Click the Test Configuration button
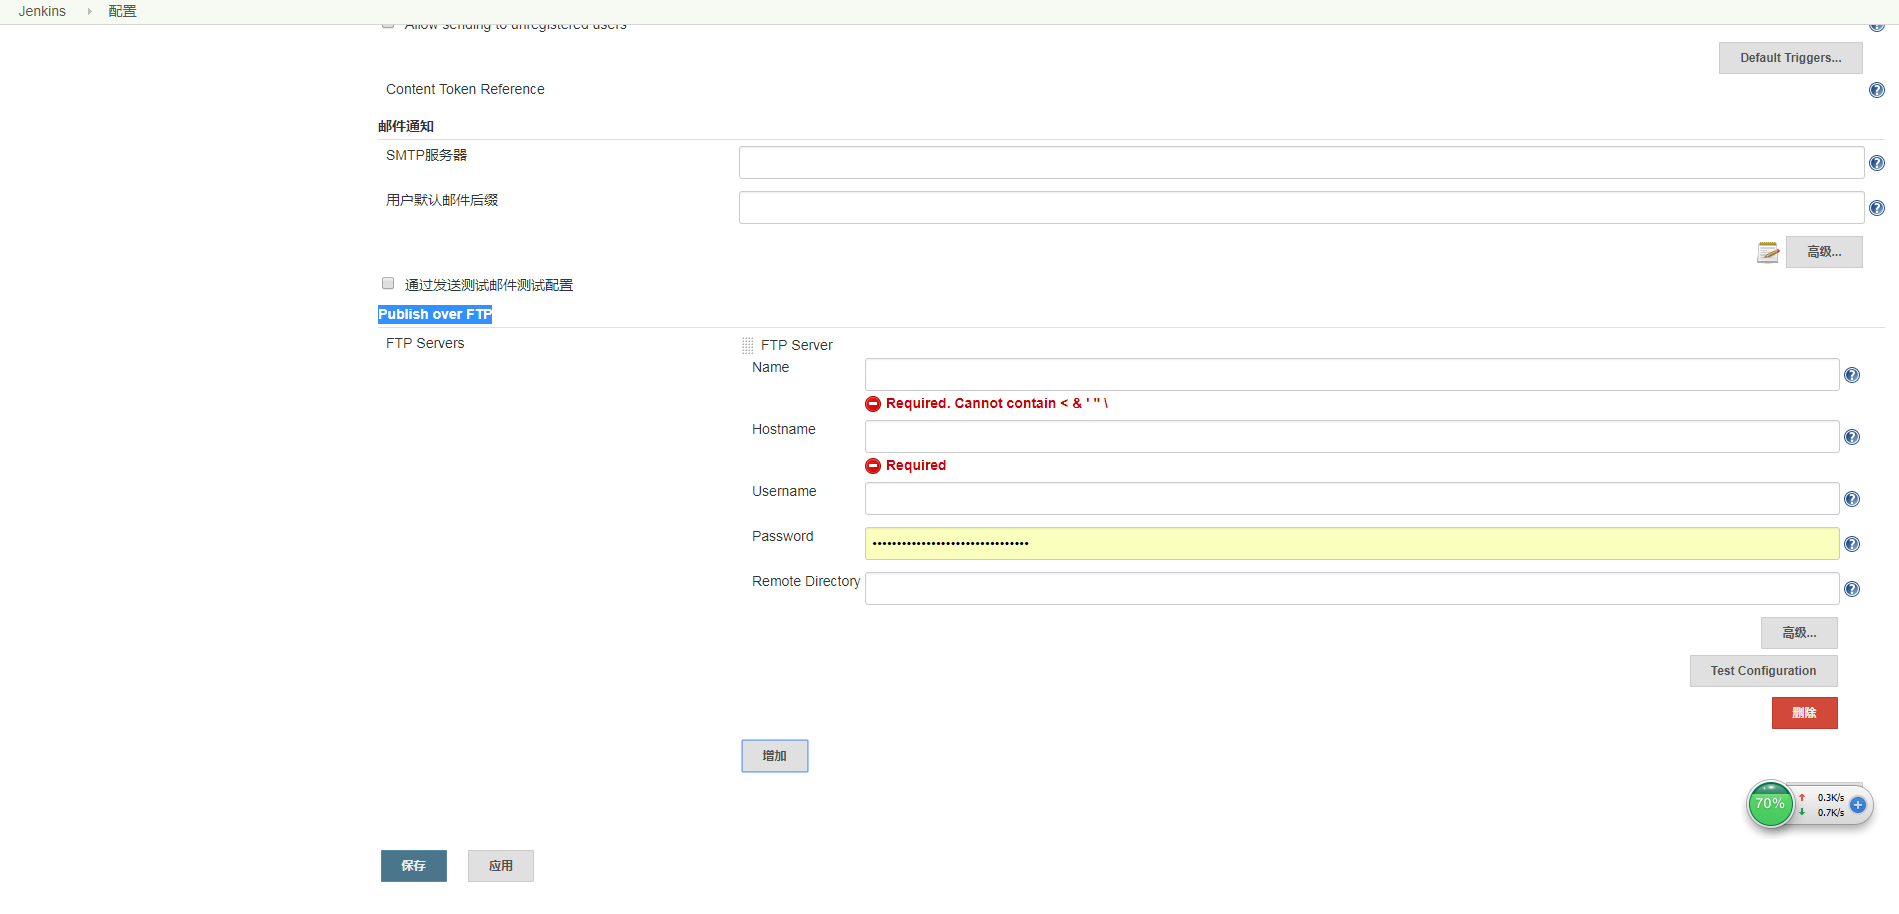 (1762, 671)
